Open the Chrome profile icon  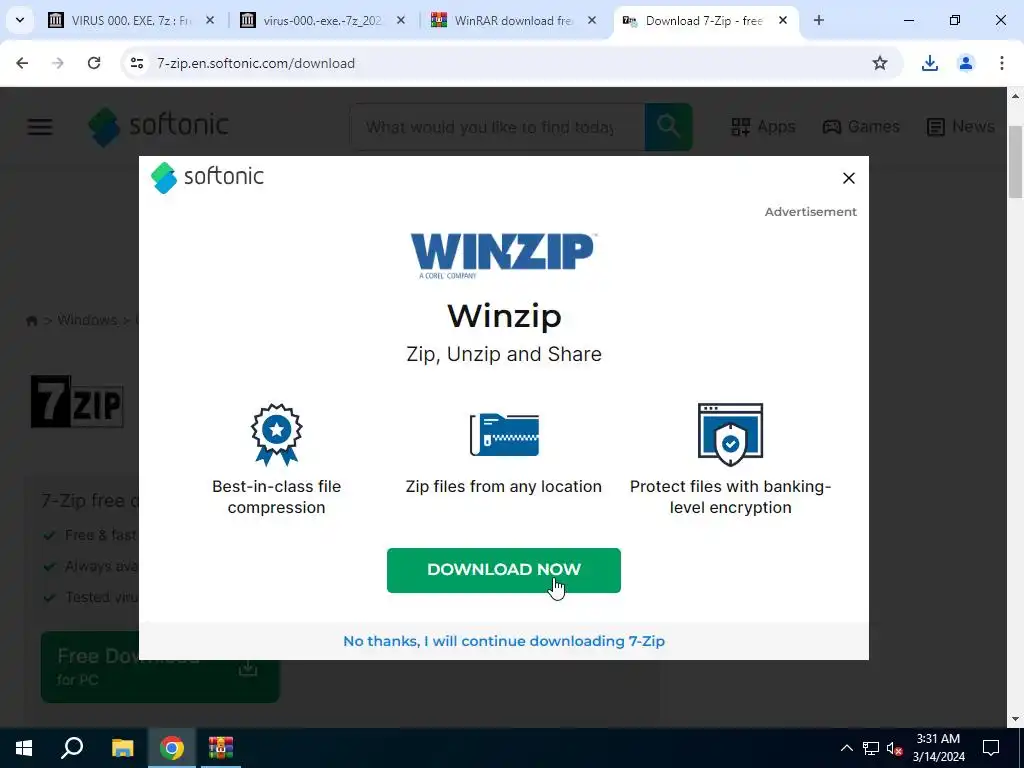point(965,63)
